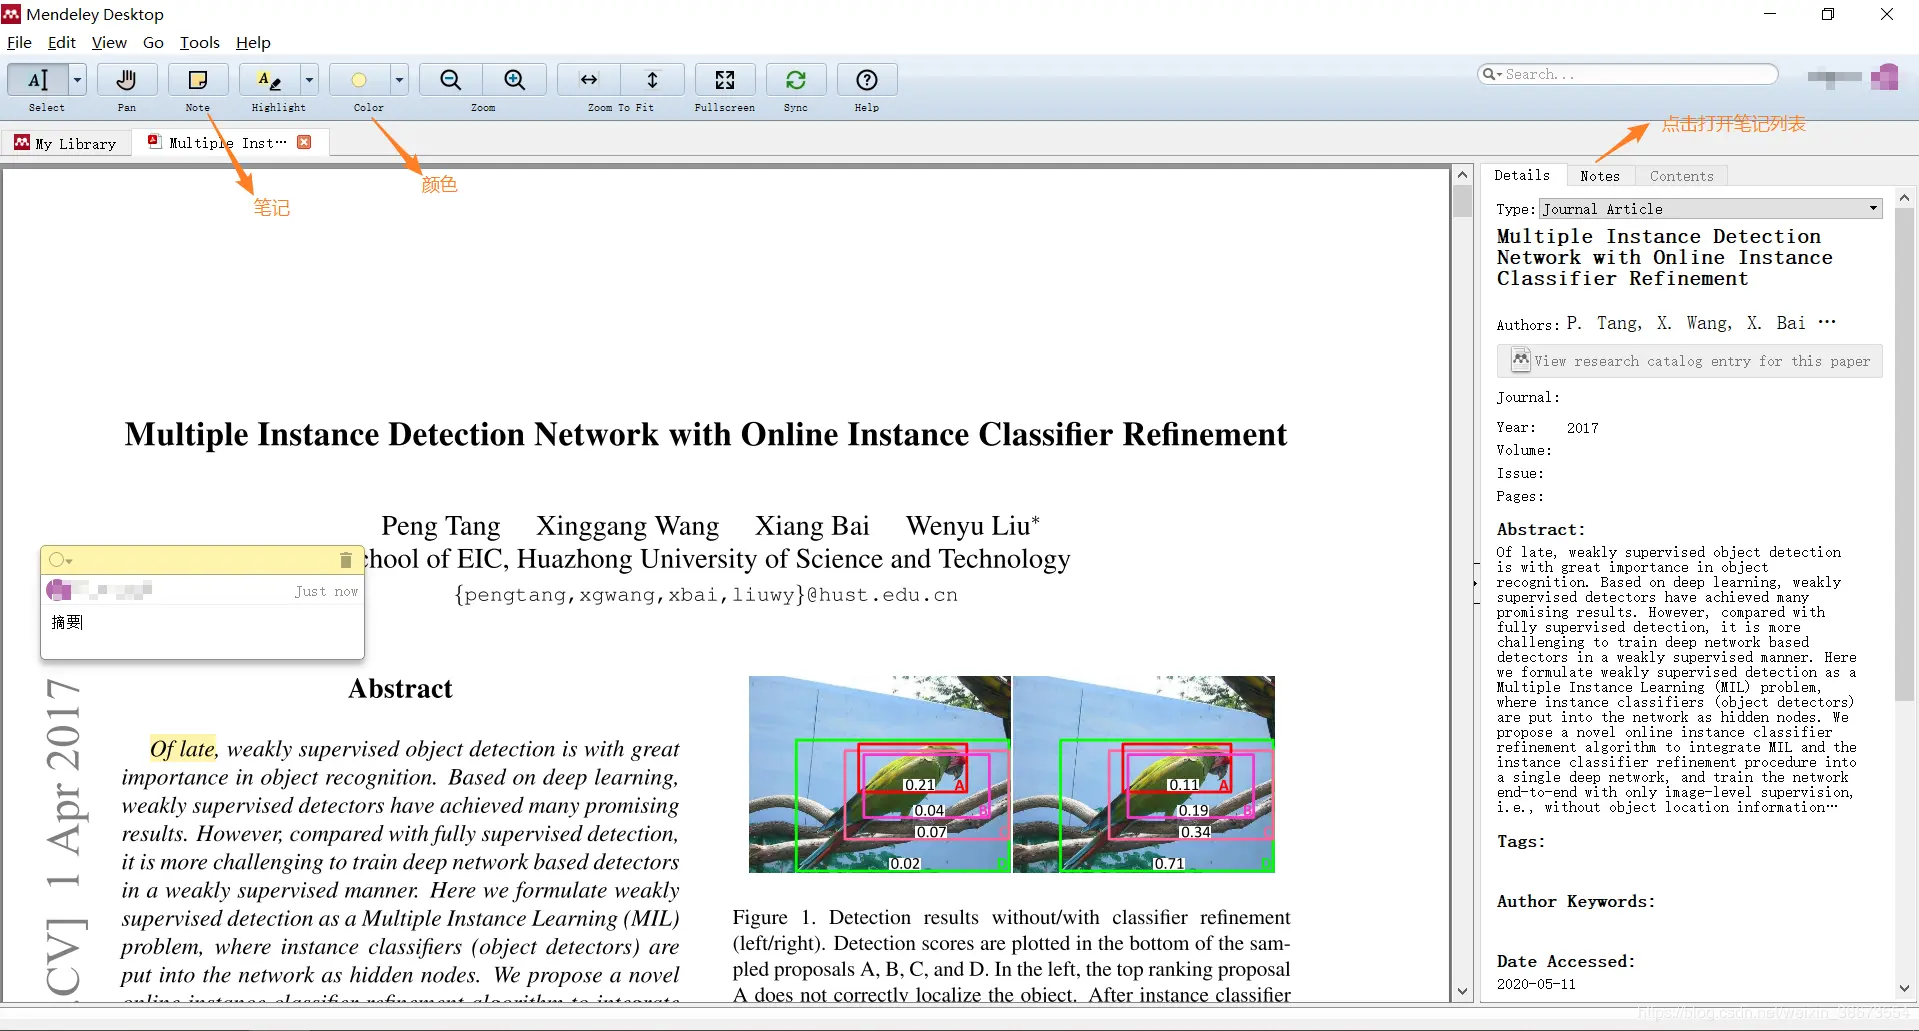The height and width of the screenshot is (1031, 1919).
Task: Click the paper title in Details panel
Action: pyautogui.click(x=1664, y=258)
